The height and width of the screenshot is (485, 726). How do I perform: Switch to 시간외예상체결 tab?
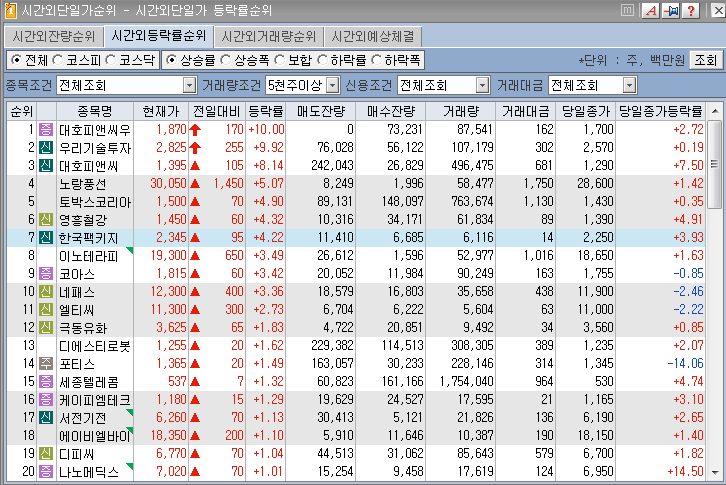(373, 37)
